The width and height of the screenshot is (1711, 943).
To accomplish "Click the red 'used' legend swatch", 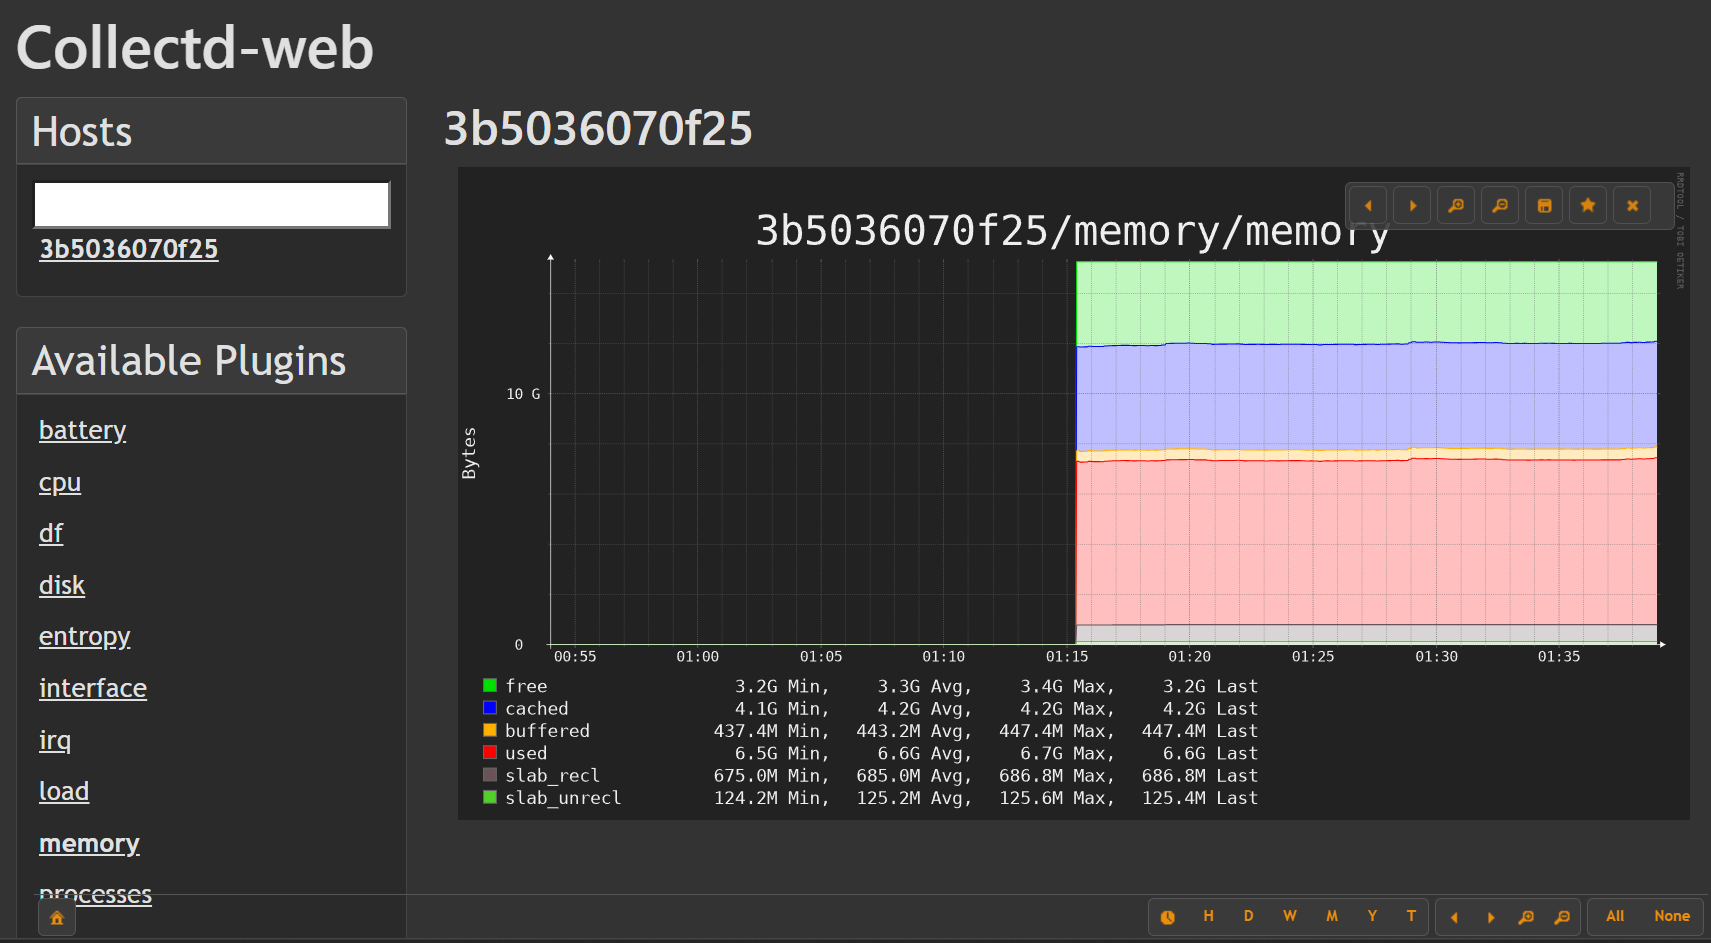I will 490,752.
